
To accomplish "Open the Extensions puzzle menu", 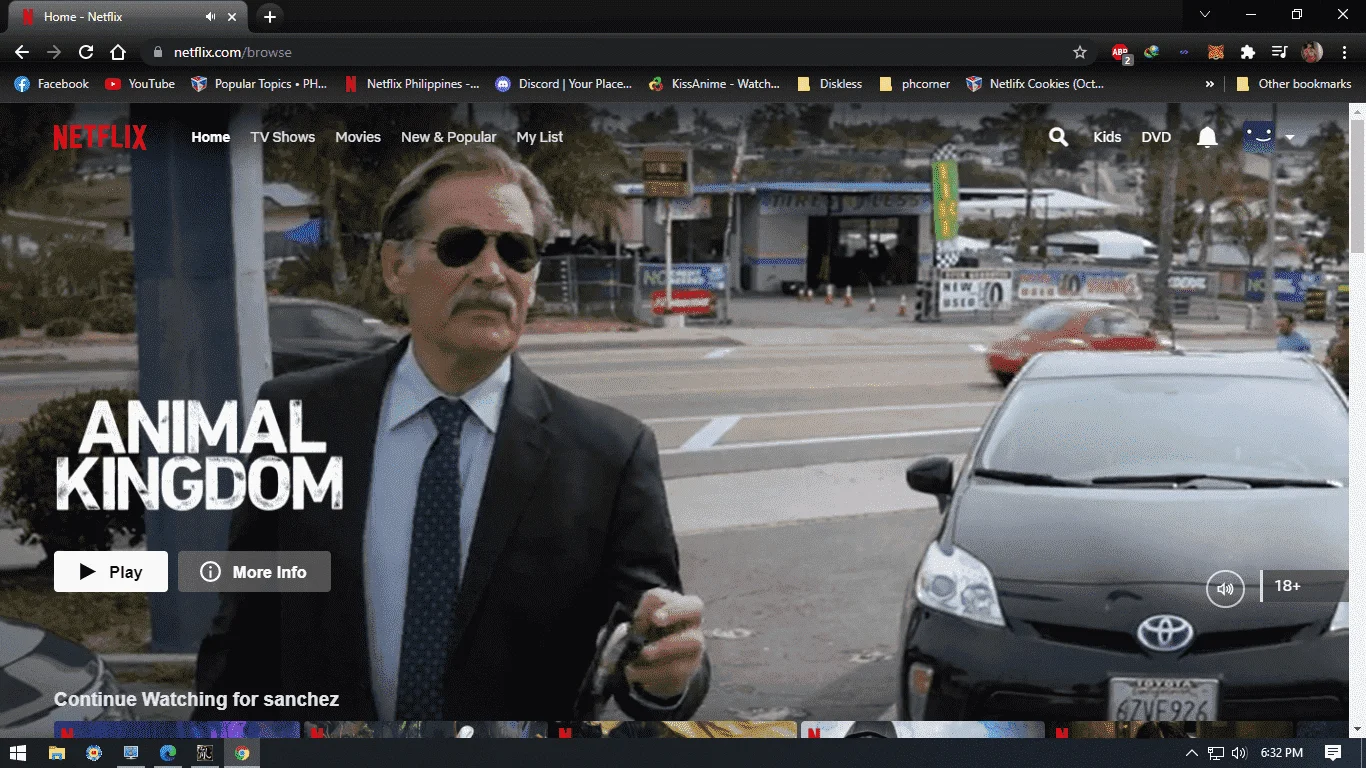I will (1248, 52).
